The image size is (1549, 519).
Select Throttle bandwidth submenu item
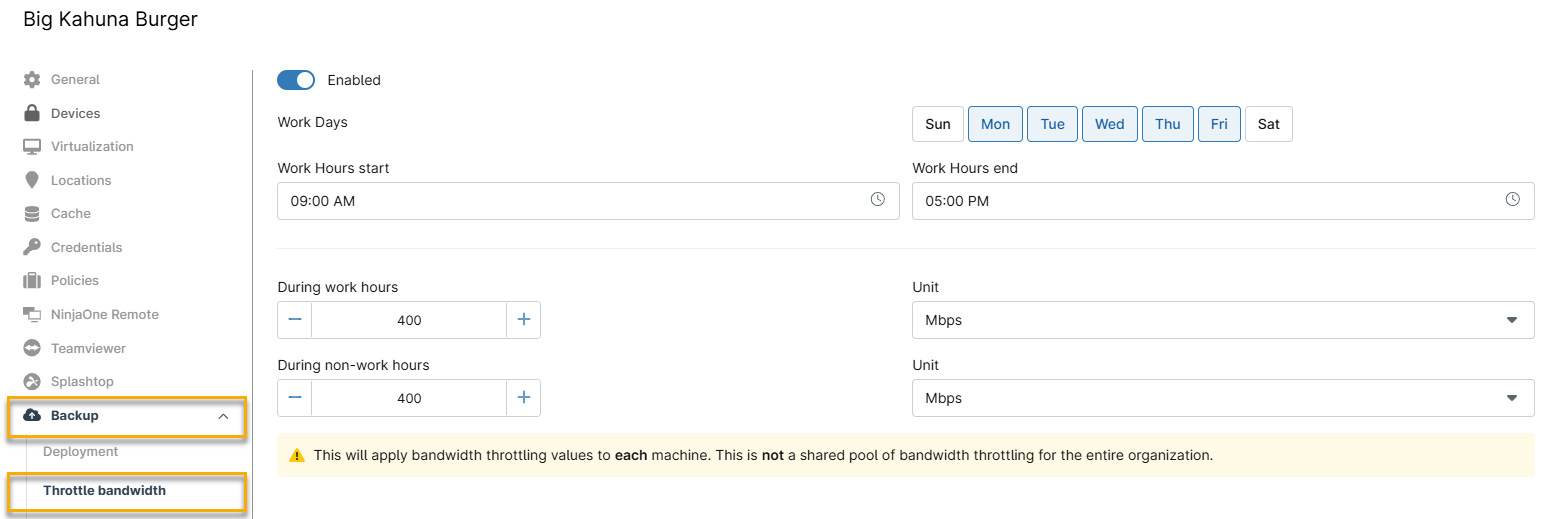(104, 491)
